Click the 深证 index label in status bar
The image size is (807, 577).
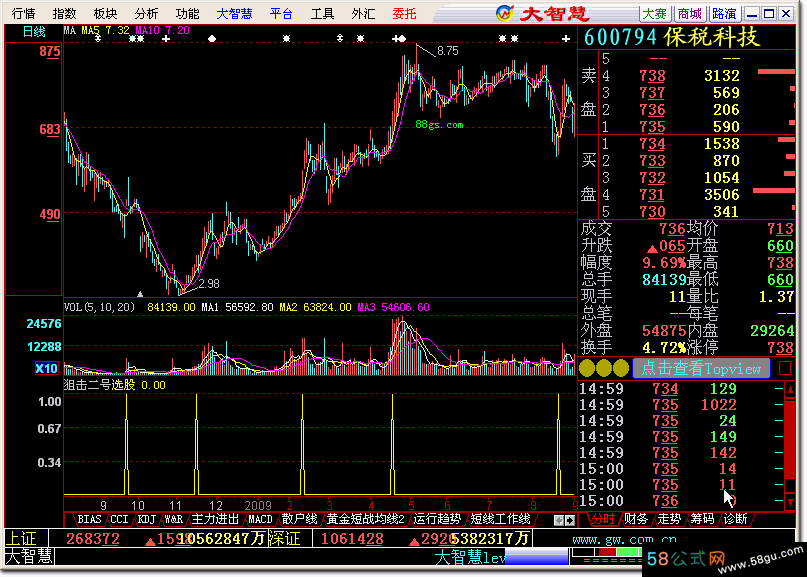[x=284, y=538]
